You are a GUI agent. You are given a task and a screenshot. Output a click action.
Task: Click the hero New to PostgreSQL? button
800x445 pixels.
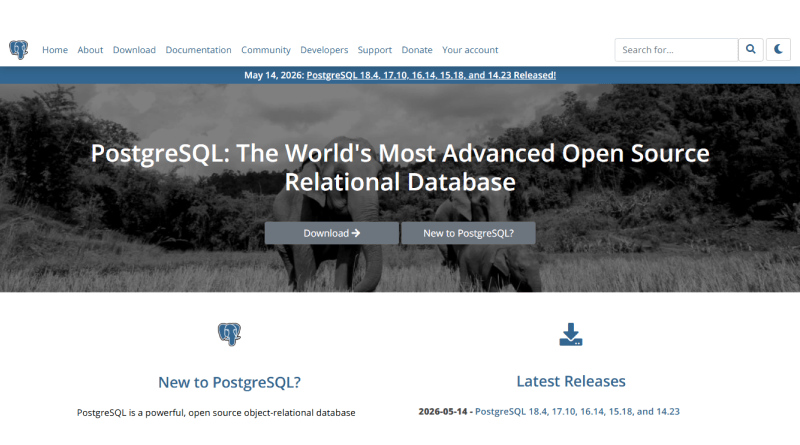pos(468,233)
